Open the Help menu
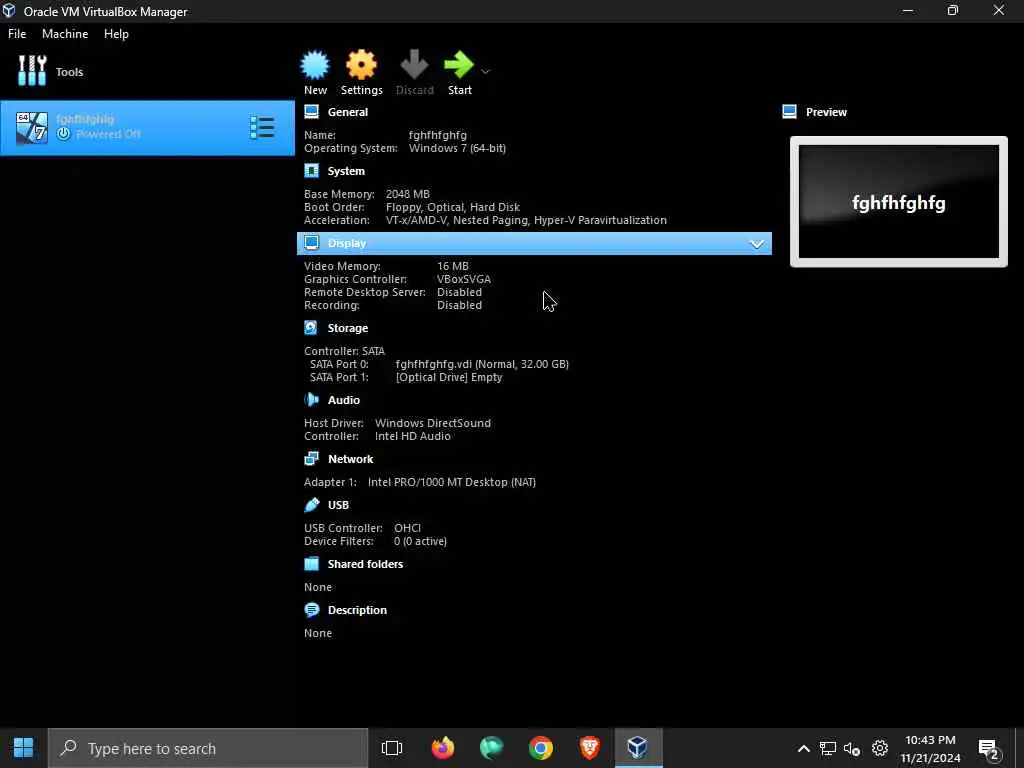The height and width of the screenshot is (768, 1024). [x=116, y=34]
